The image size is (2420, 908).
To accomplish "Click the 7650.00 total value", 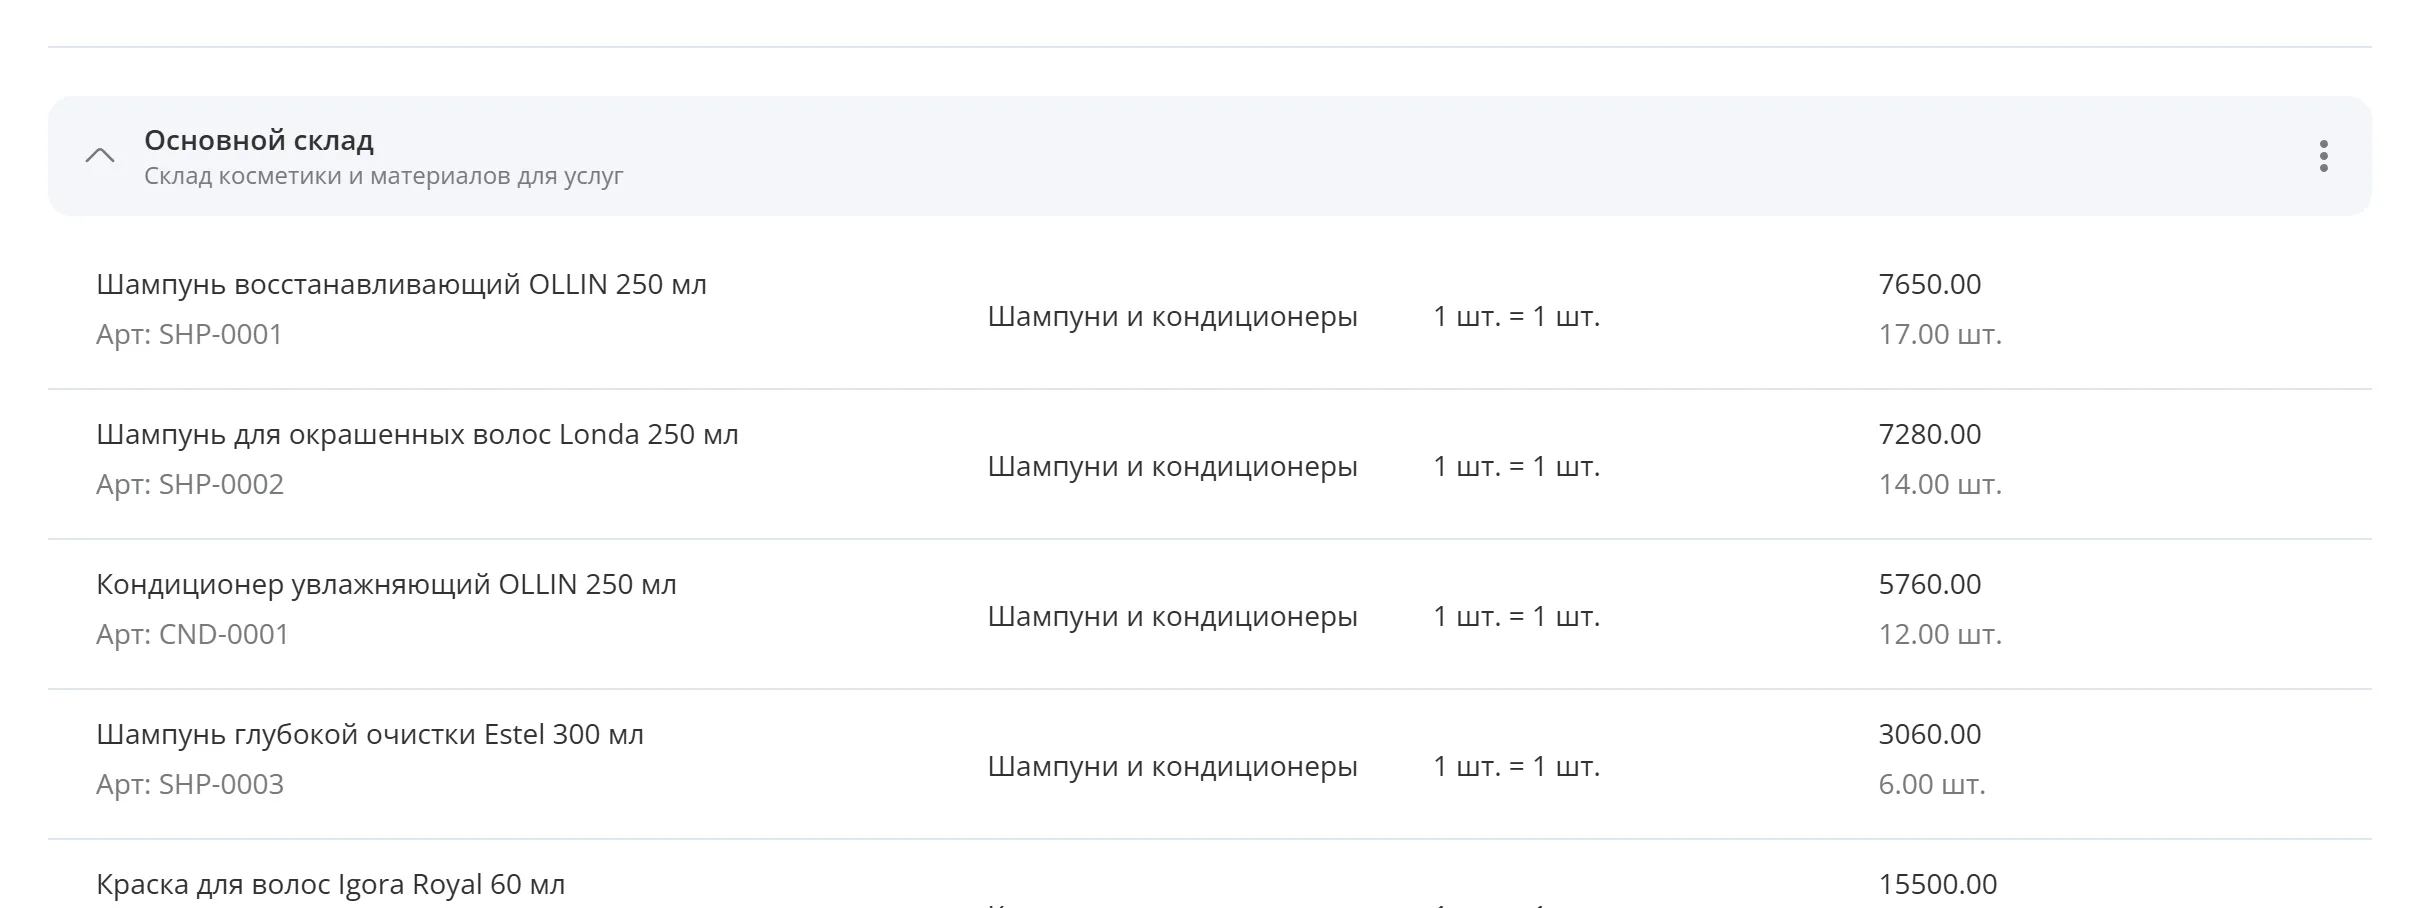I will pos(1929,284).
